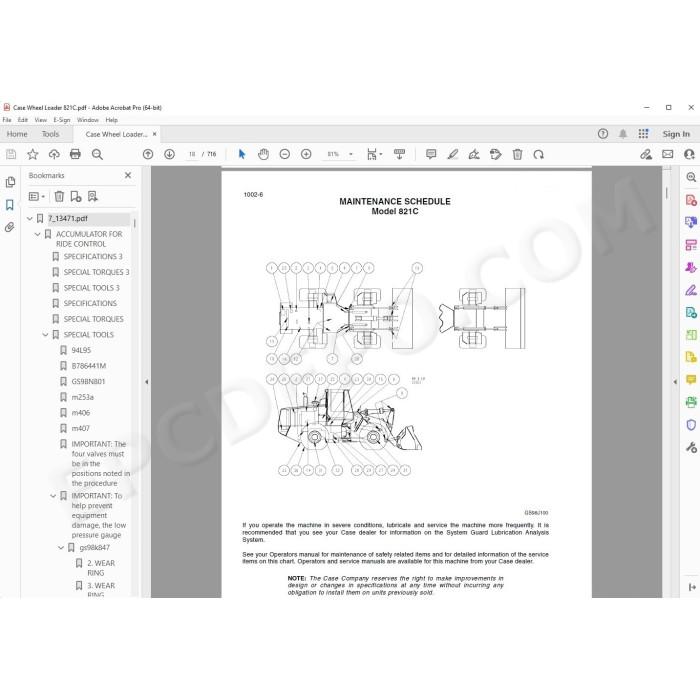Close the Bookmarks panel

128,175
